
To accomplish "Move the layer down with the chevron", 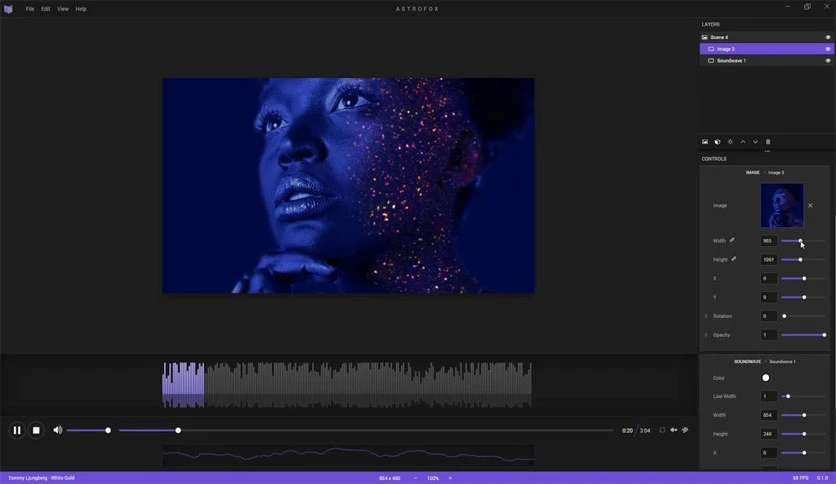I will point(755,142).
